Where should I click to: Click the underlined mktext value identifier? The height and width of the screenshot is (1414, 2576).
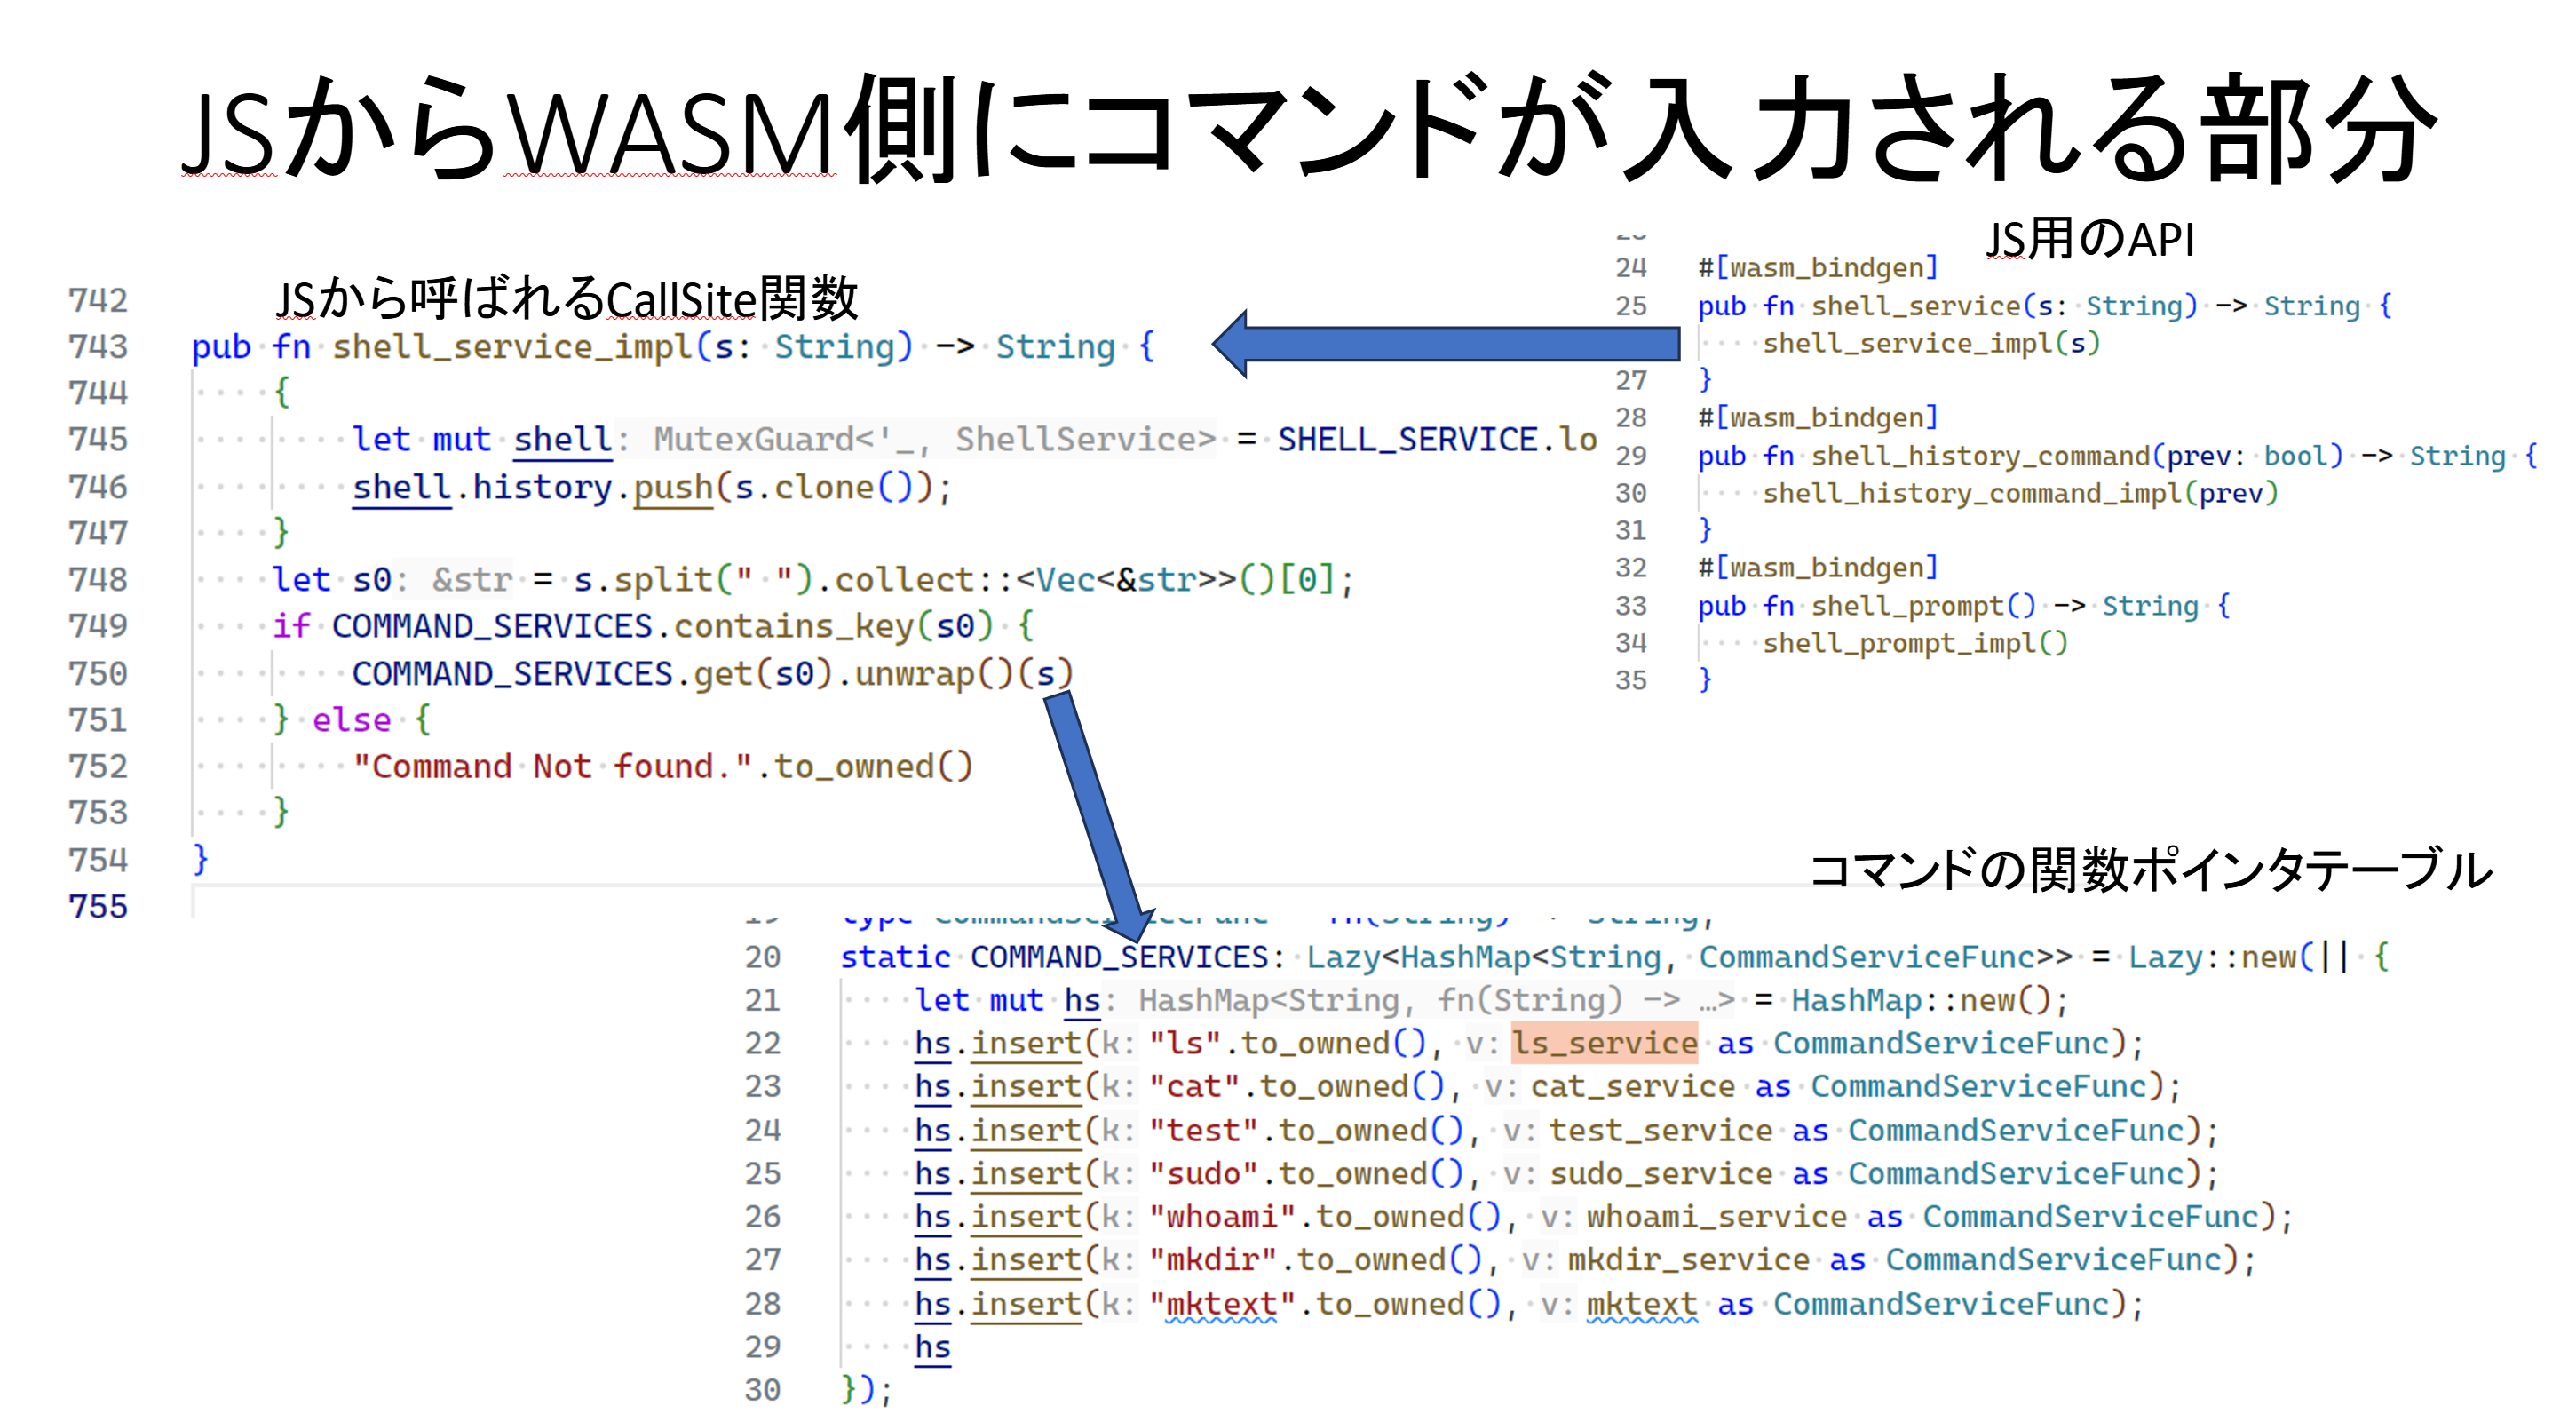[x=1641, y=1304]
